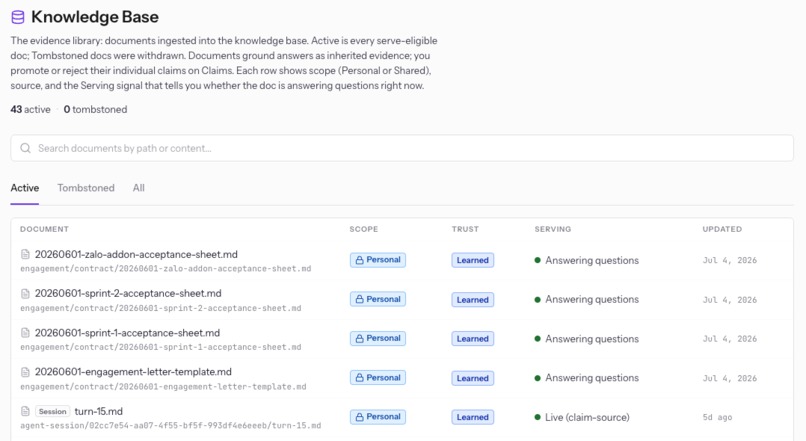Open 20260601-zalo-addon-acceptance-sheet.md document
Screen dimensions: 806x441
136,254
